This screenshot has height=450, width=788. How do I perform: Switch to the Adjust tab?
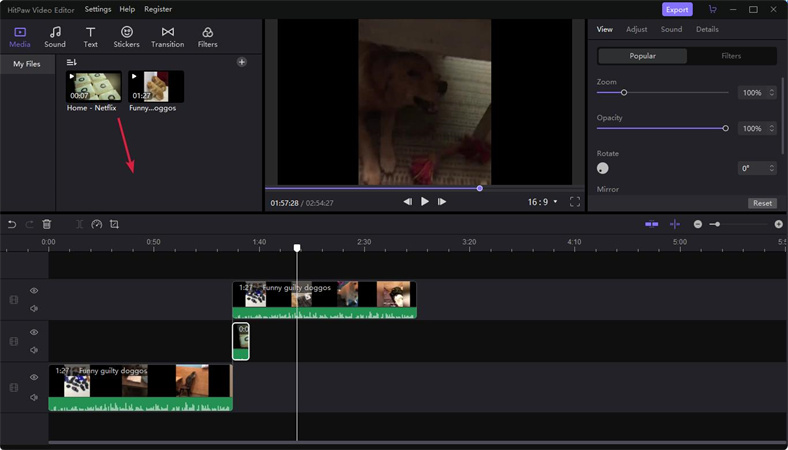(x=636, y=30)
